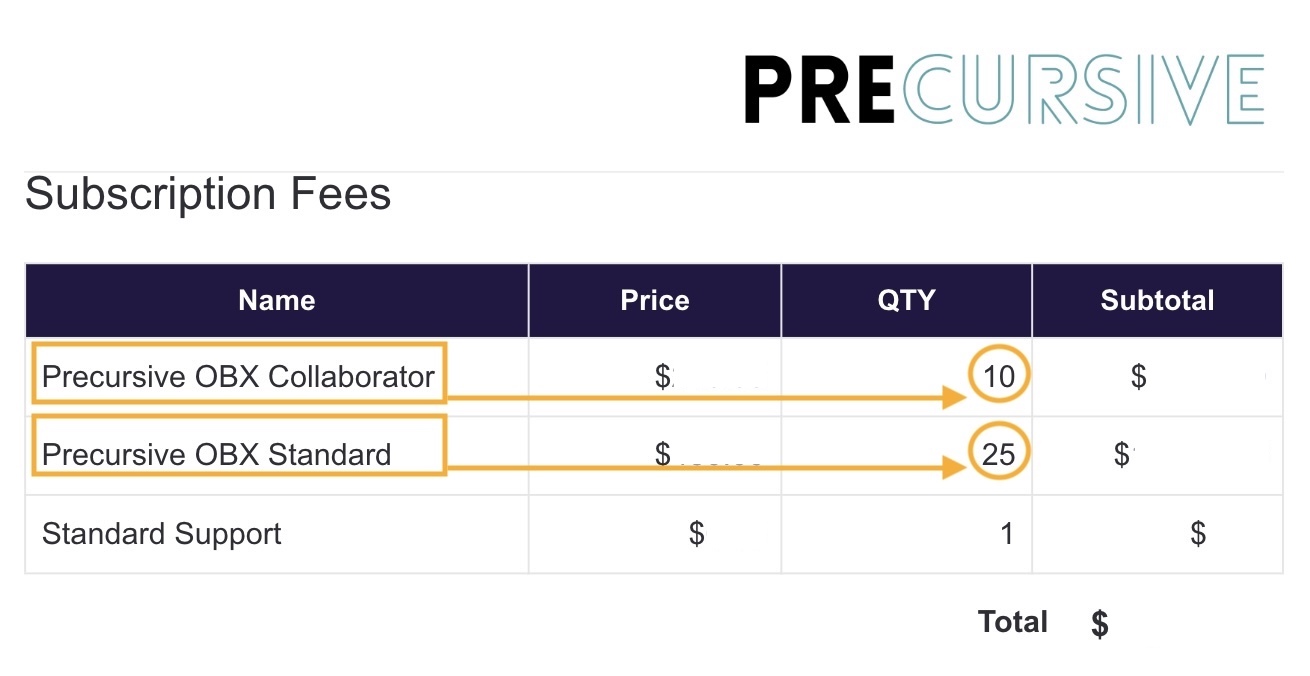Click the Standard Support price cell
1310x676 pixels.
(x=655, y=534)
